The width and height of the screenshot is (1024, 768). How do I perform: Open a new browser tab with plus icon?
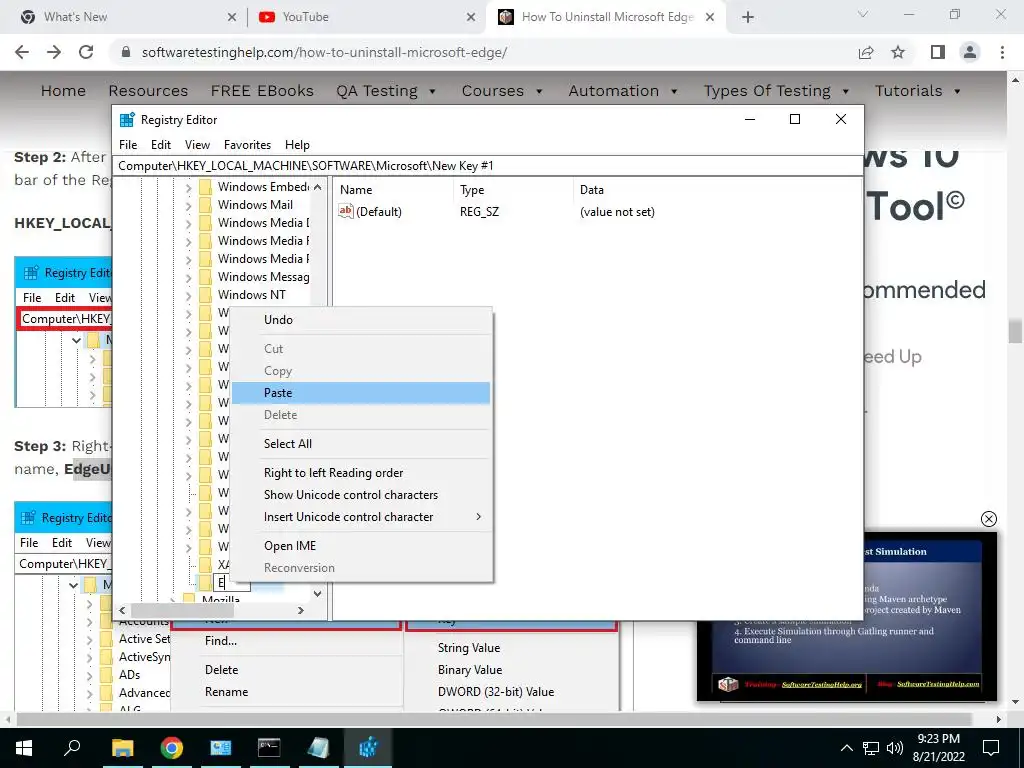(748, 17)
